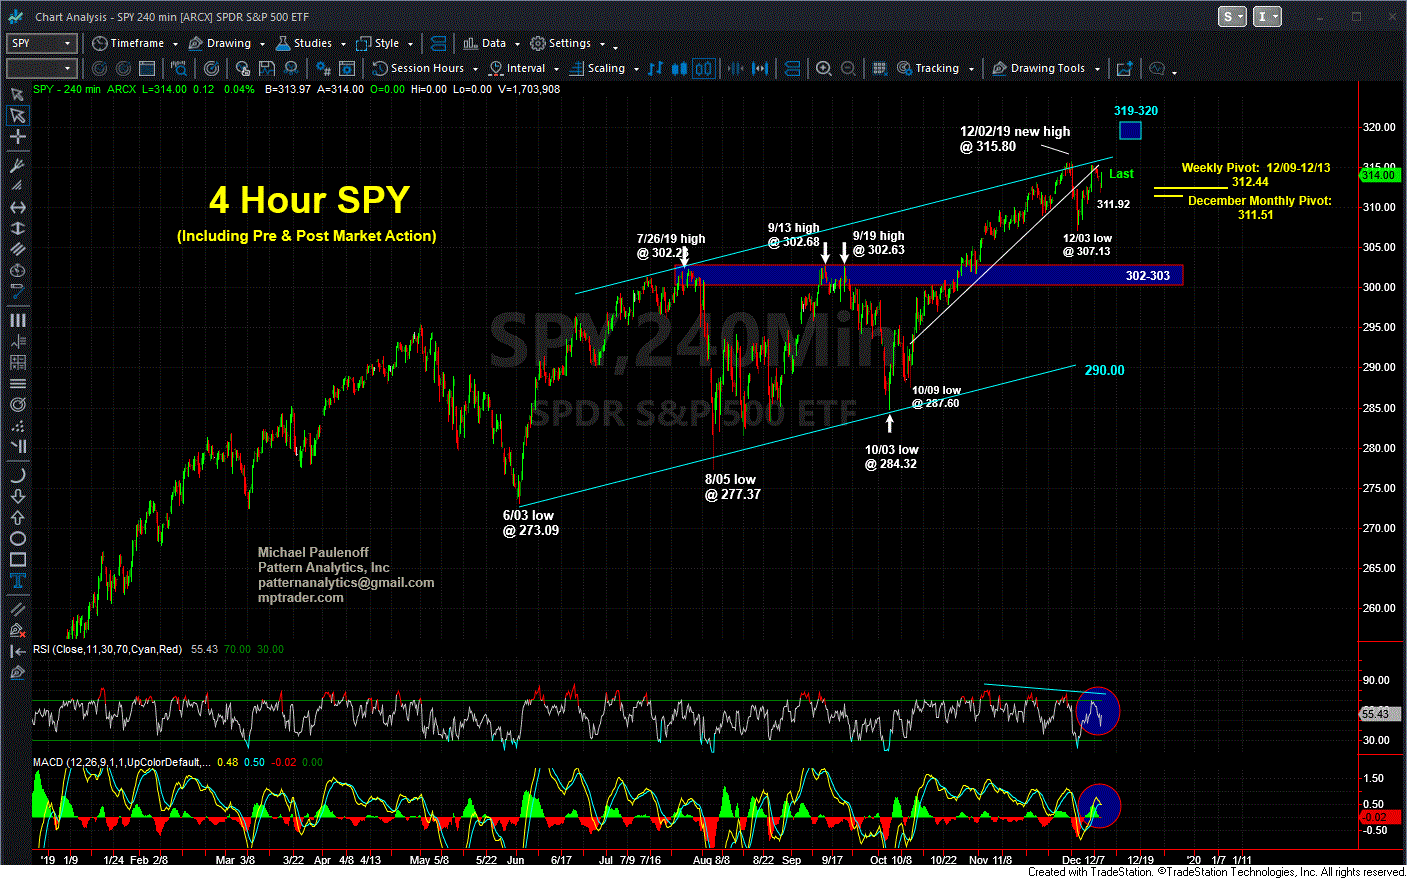Open the S dropdown in the title bar
The width and height of the screenshot is (1407, 878).
pos(1232,16)
